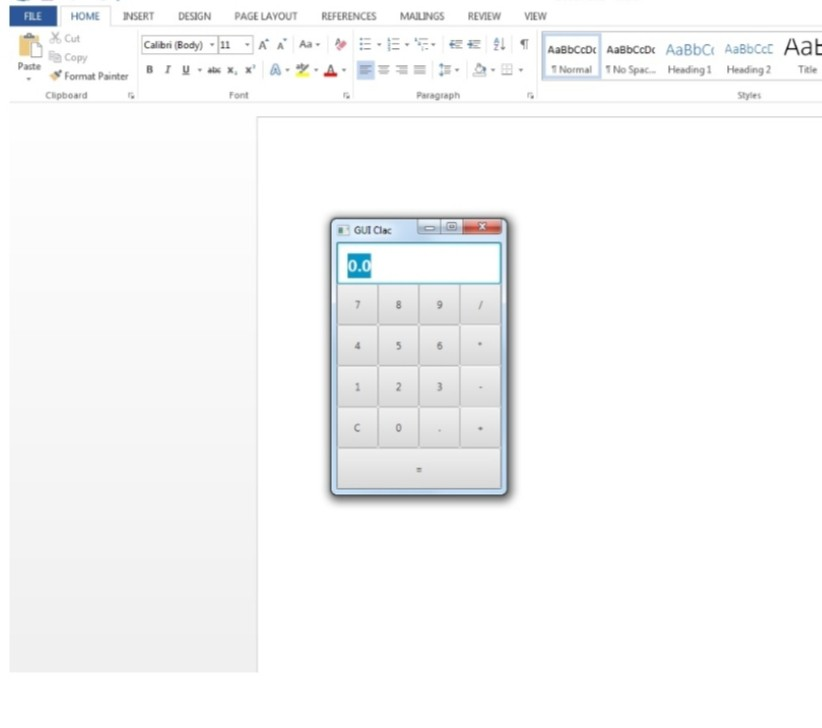The height and width of the screenshot is (728, 822).
Task: Click the Sort icon in Paragraph group
Action: 499,45
